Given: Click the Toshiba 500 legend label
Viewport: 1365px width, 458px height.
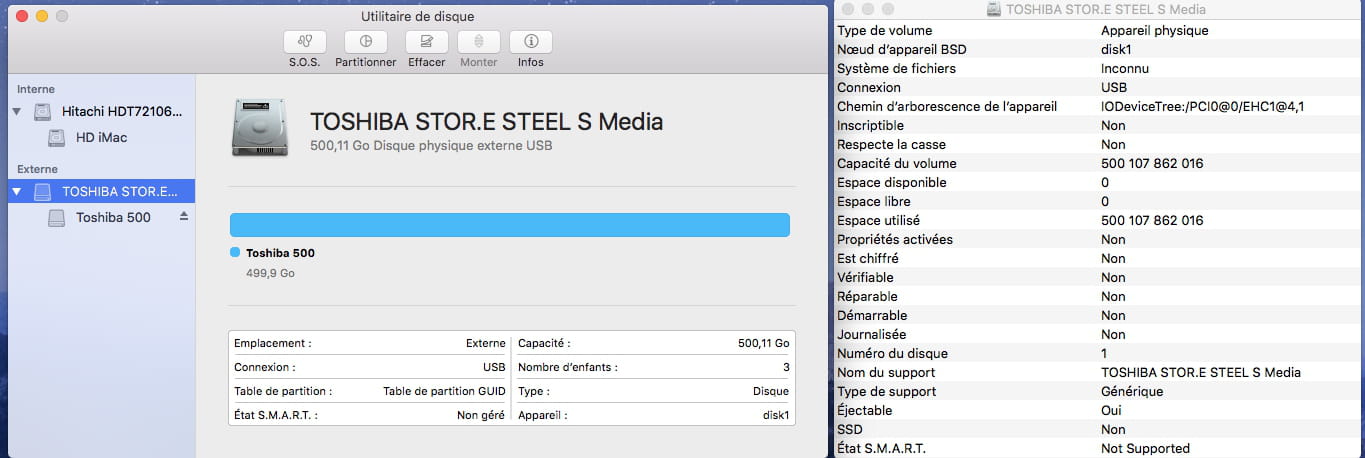Looking at the screenshot, I should tap(280, 253).
